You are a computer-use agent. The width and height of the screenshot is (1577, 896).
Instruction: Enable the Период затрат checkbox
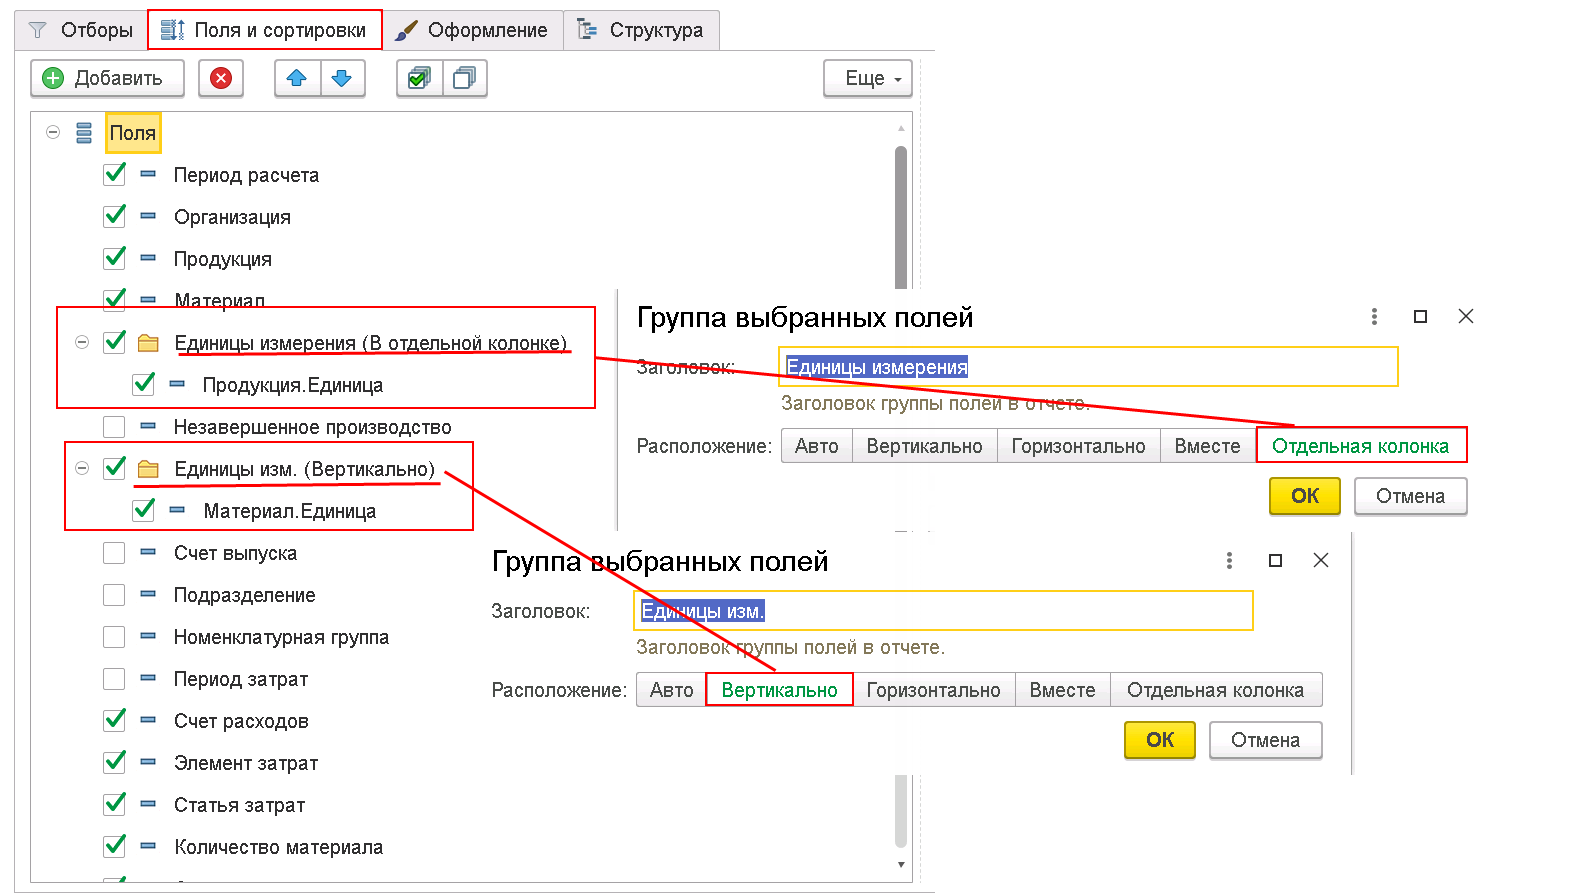114,679
